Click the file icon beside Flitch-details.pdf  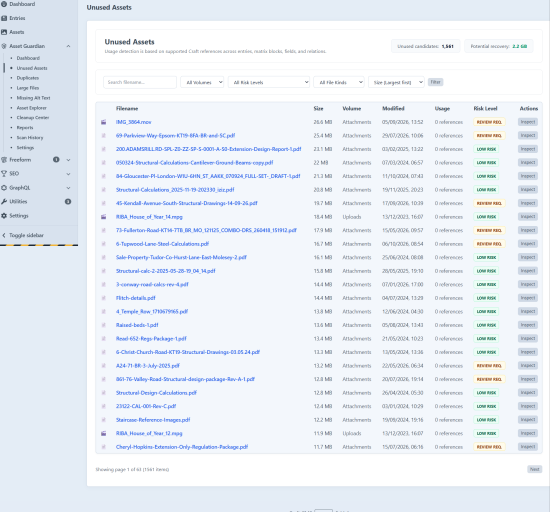103,298
